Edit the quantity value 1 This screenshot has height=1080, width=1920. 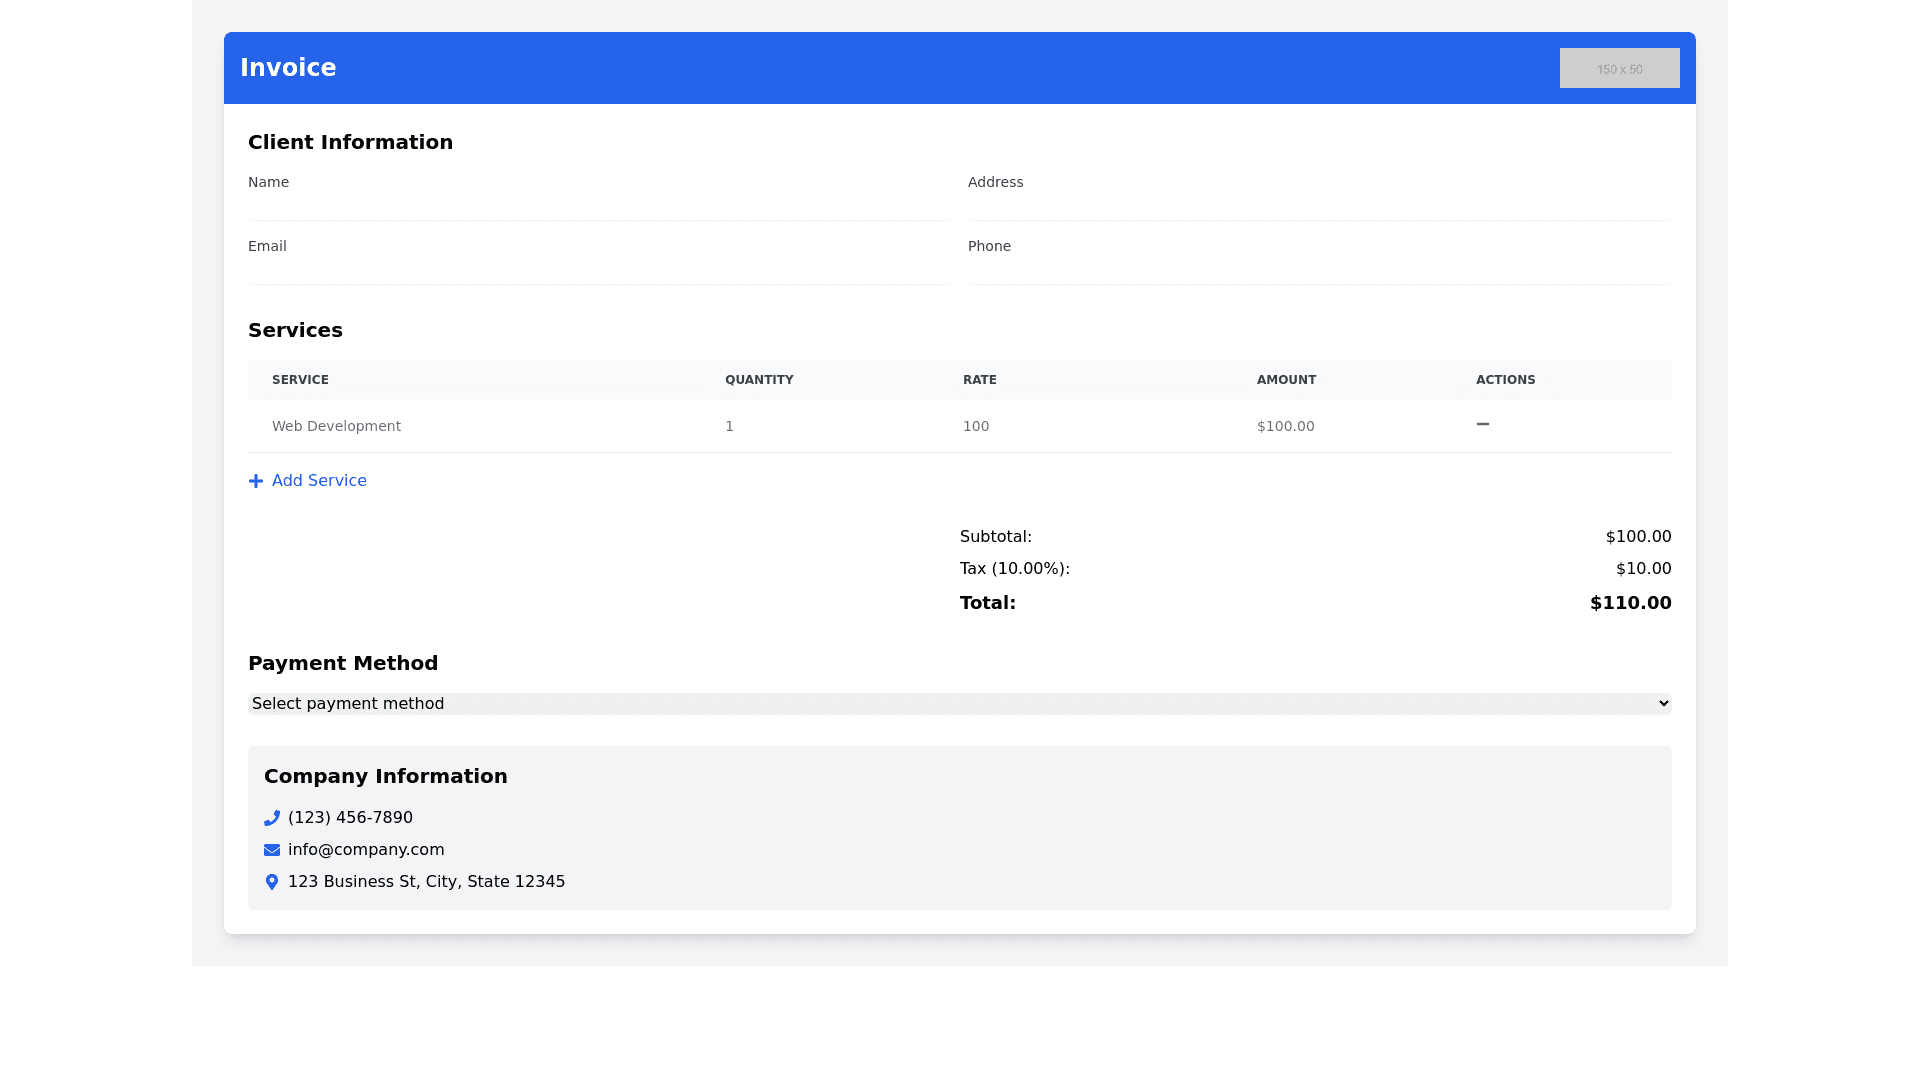click(730, 426)
